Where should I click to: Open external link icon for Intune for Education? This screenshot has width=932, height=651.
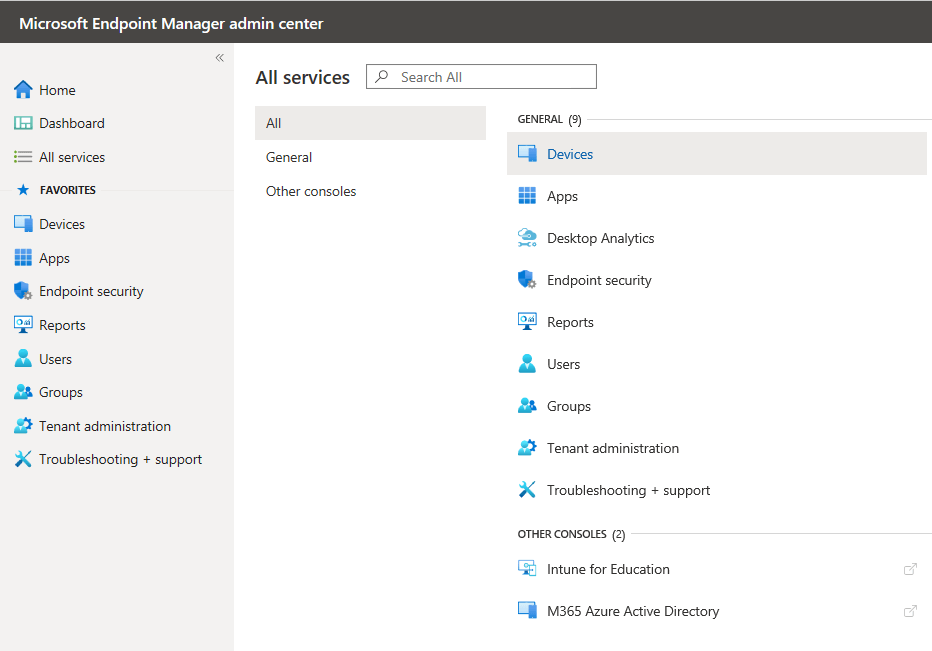tap(910, 569)
